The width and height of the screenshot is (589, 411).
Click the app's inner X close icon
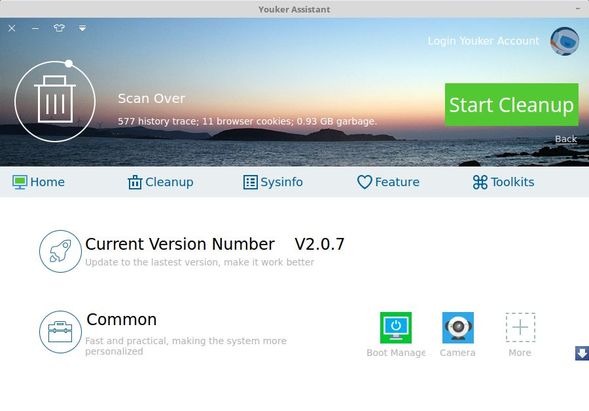(12, 28)
